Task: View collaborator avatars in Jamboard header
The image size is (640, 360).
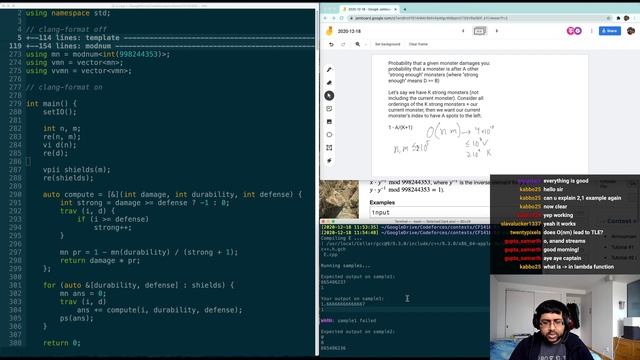Action: point(574,31)
